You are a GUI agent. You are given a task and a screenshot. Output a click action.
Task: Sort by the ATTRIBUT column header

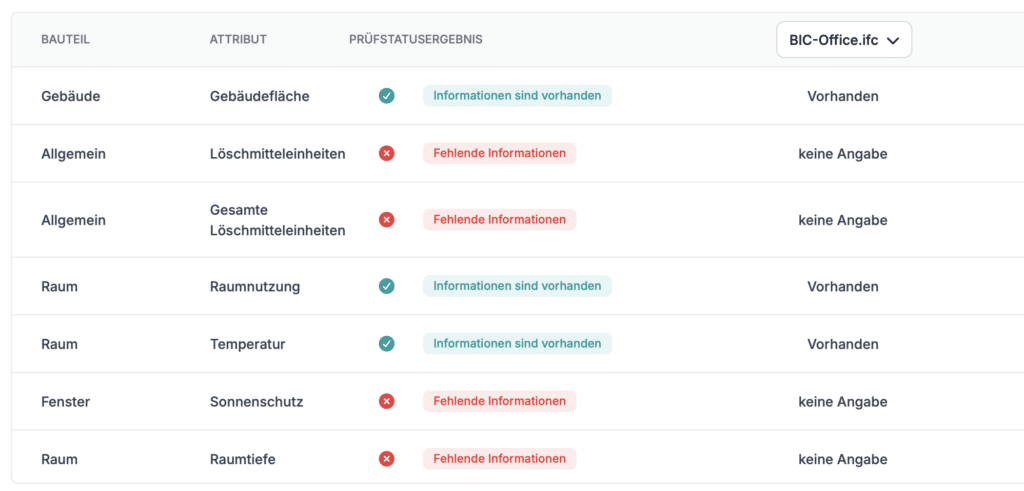[x=238, y=39]
